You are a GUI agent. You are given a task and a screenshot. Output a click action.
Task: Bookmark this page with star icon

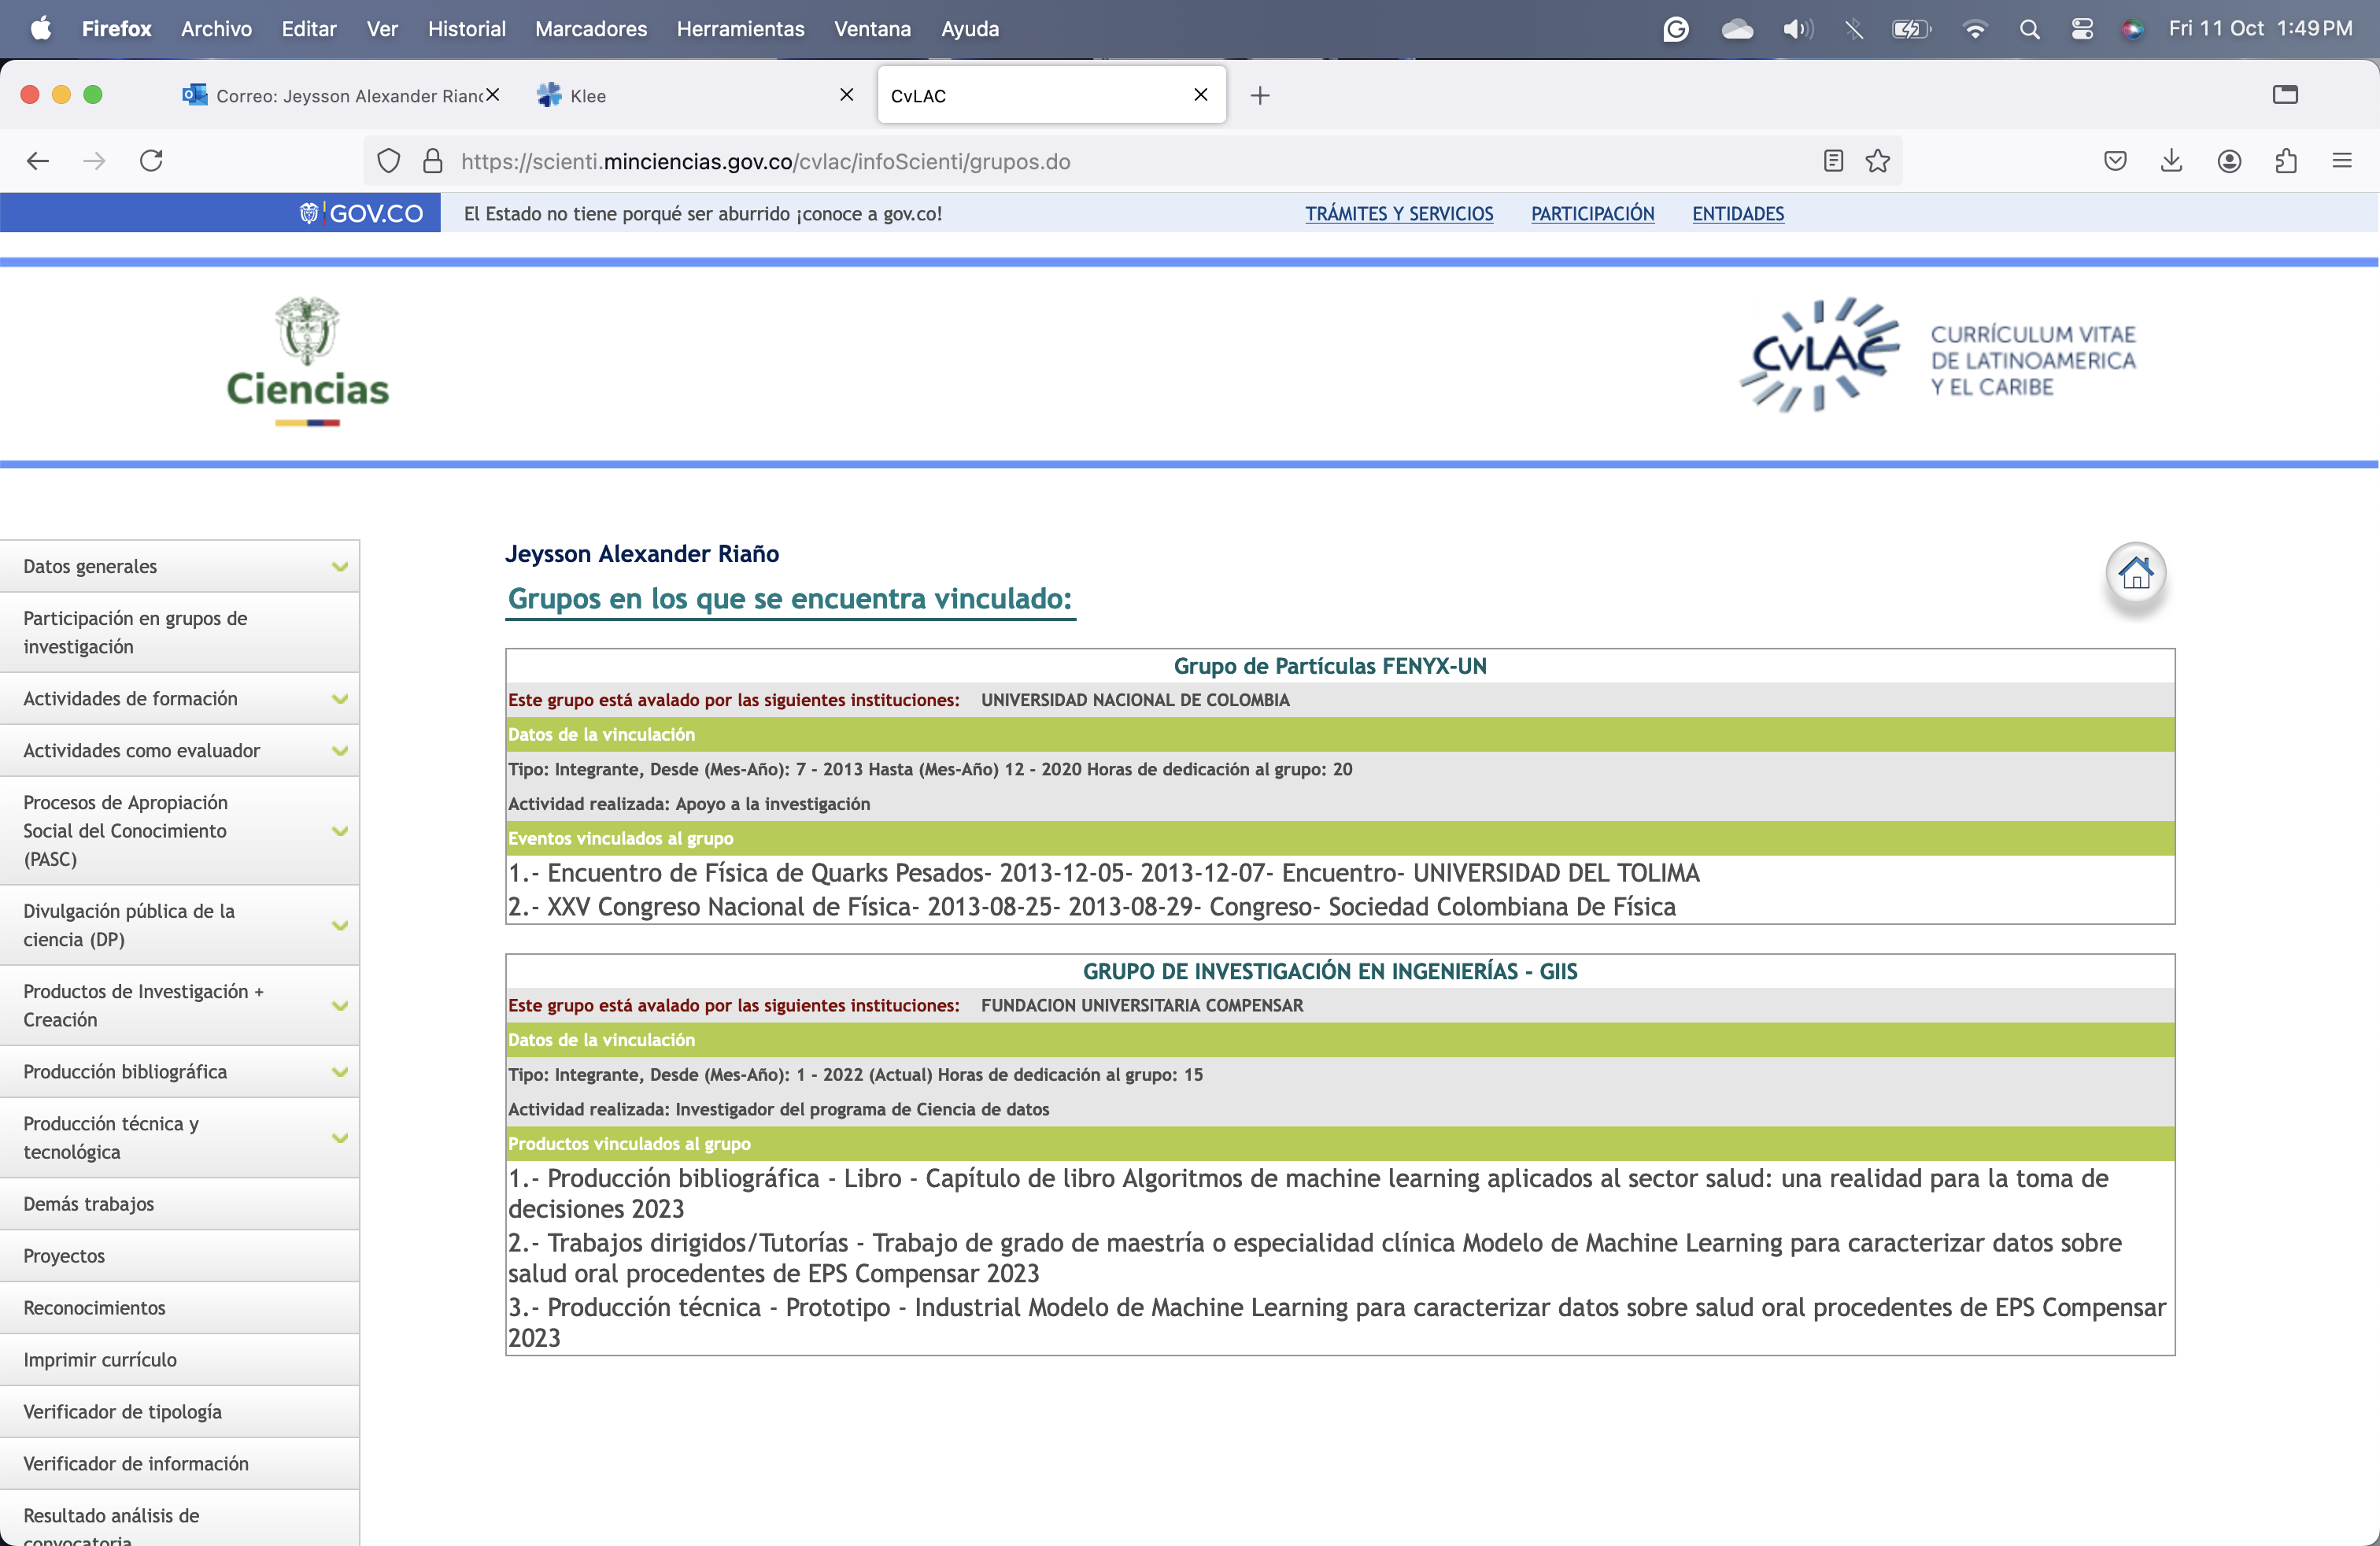[1877, 161]
